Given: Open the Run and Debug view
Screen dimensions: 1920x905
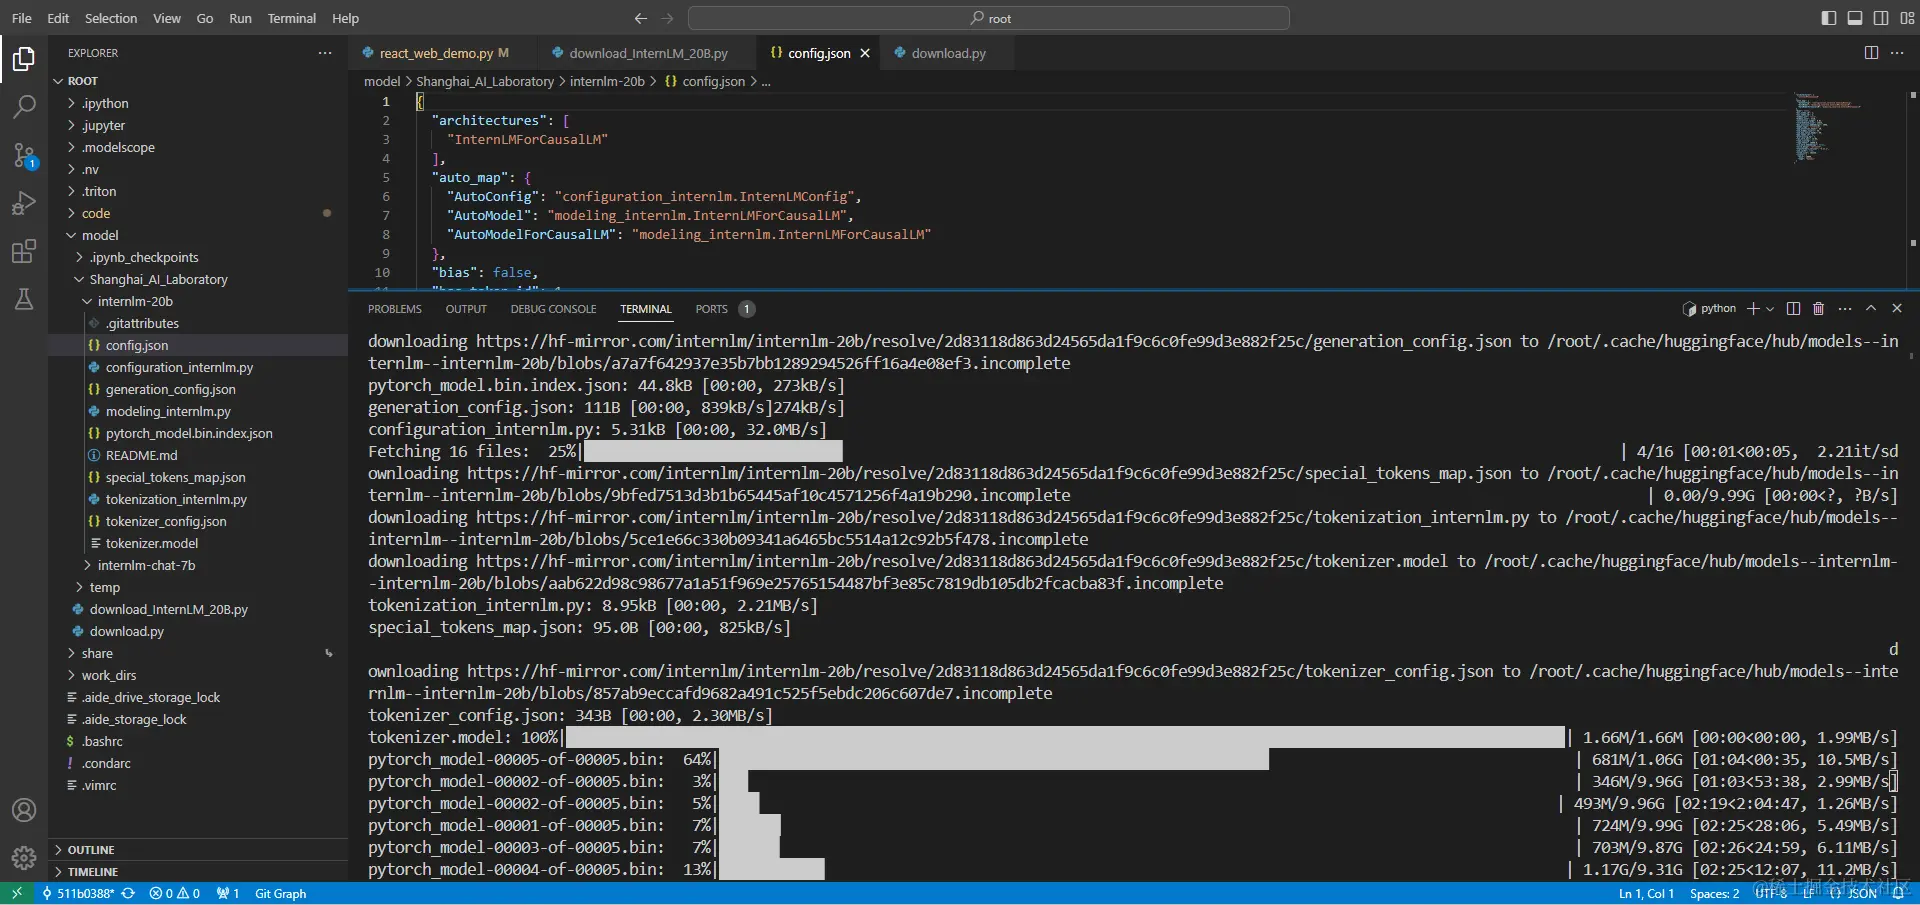Looking at the screenshot, I should click(24, 203).
